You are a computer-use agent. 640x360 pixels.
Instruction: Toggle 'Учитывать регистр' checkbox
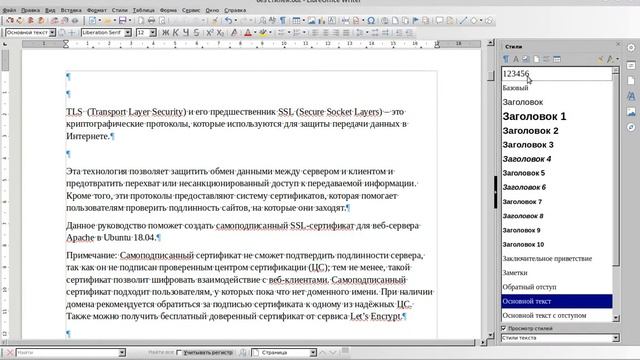tap(179, 352)
